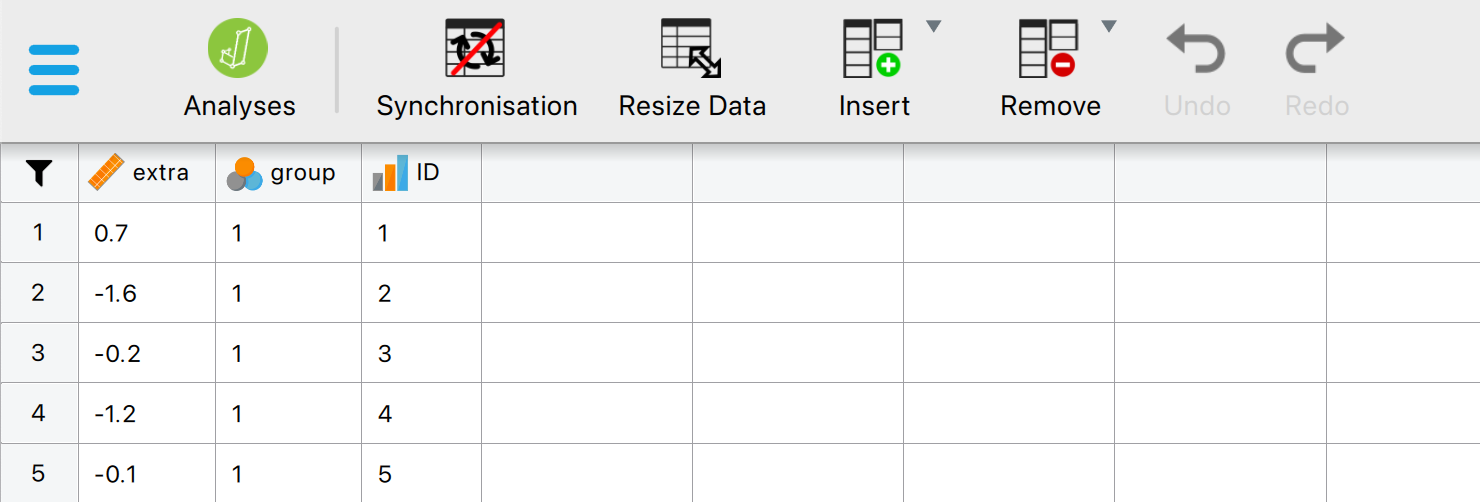The height and width of the screenshot is (502, 1480).
Task: Click the scale icon of extra column
Action: 106,173
